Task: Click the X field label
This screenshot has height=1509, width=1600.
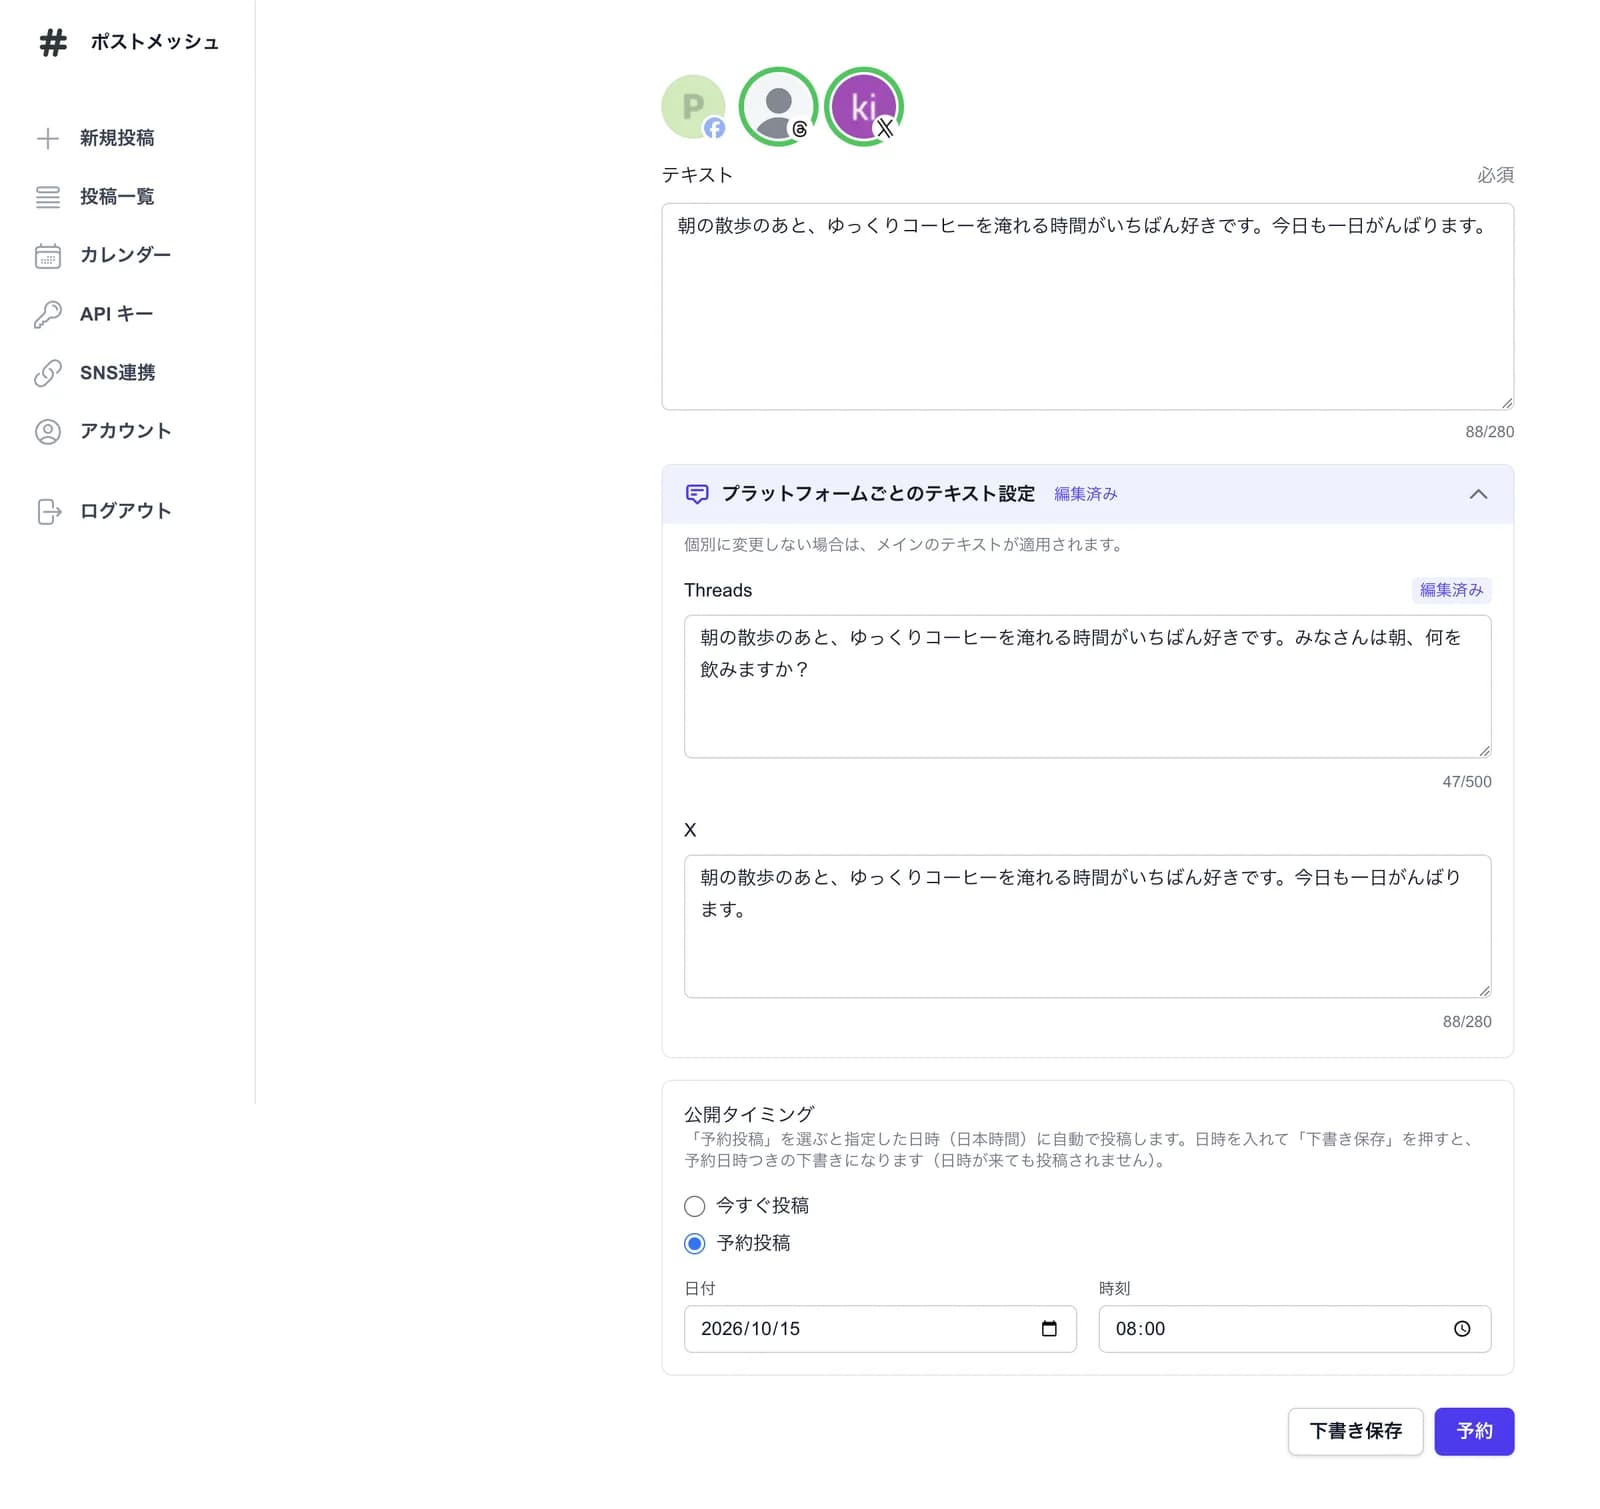Action: [x=690, y=830]
